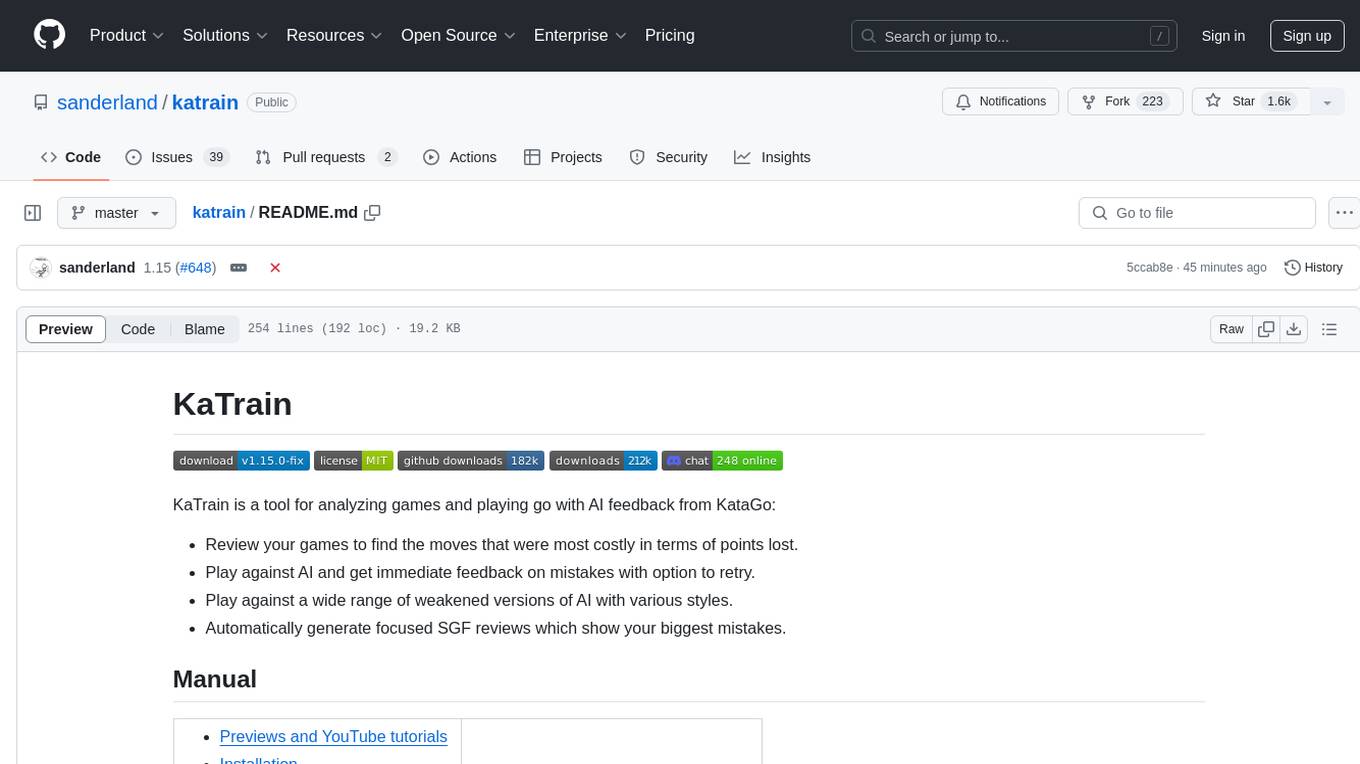Switch to the Projects tab
Image resolution: width=1360 pixels, height=764 pixels.
tap(563, 157)
